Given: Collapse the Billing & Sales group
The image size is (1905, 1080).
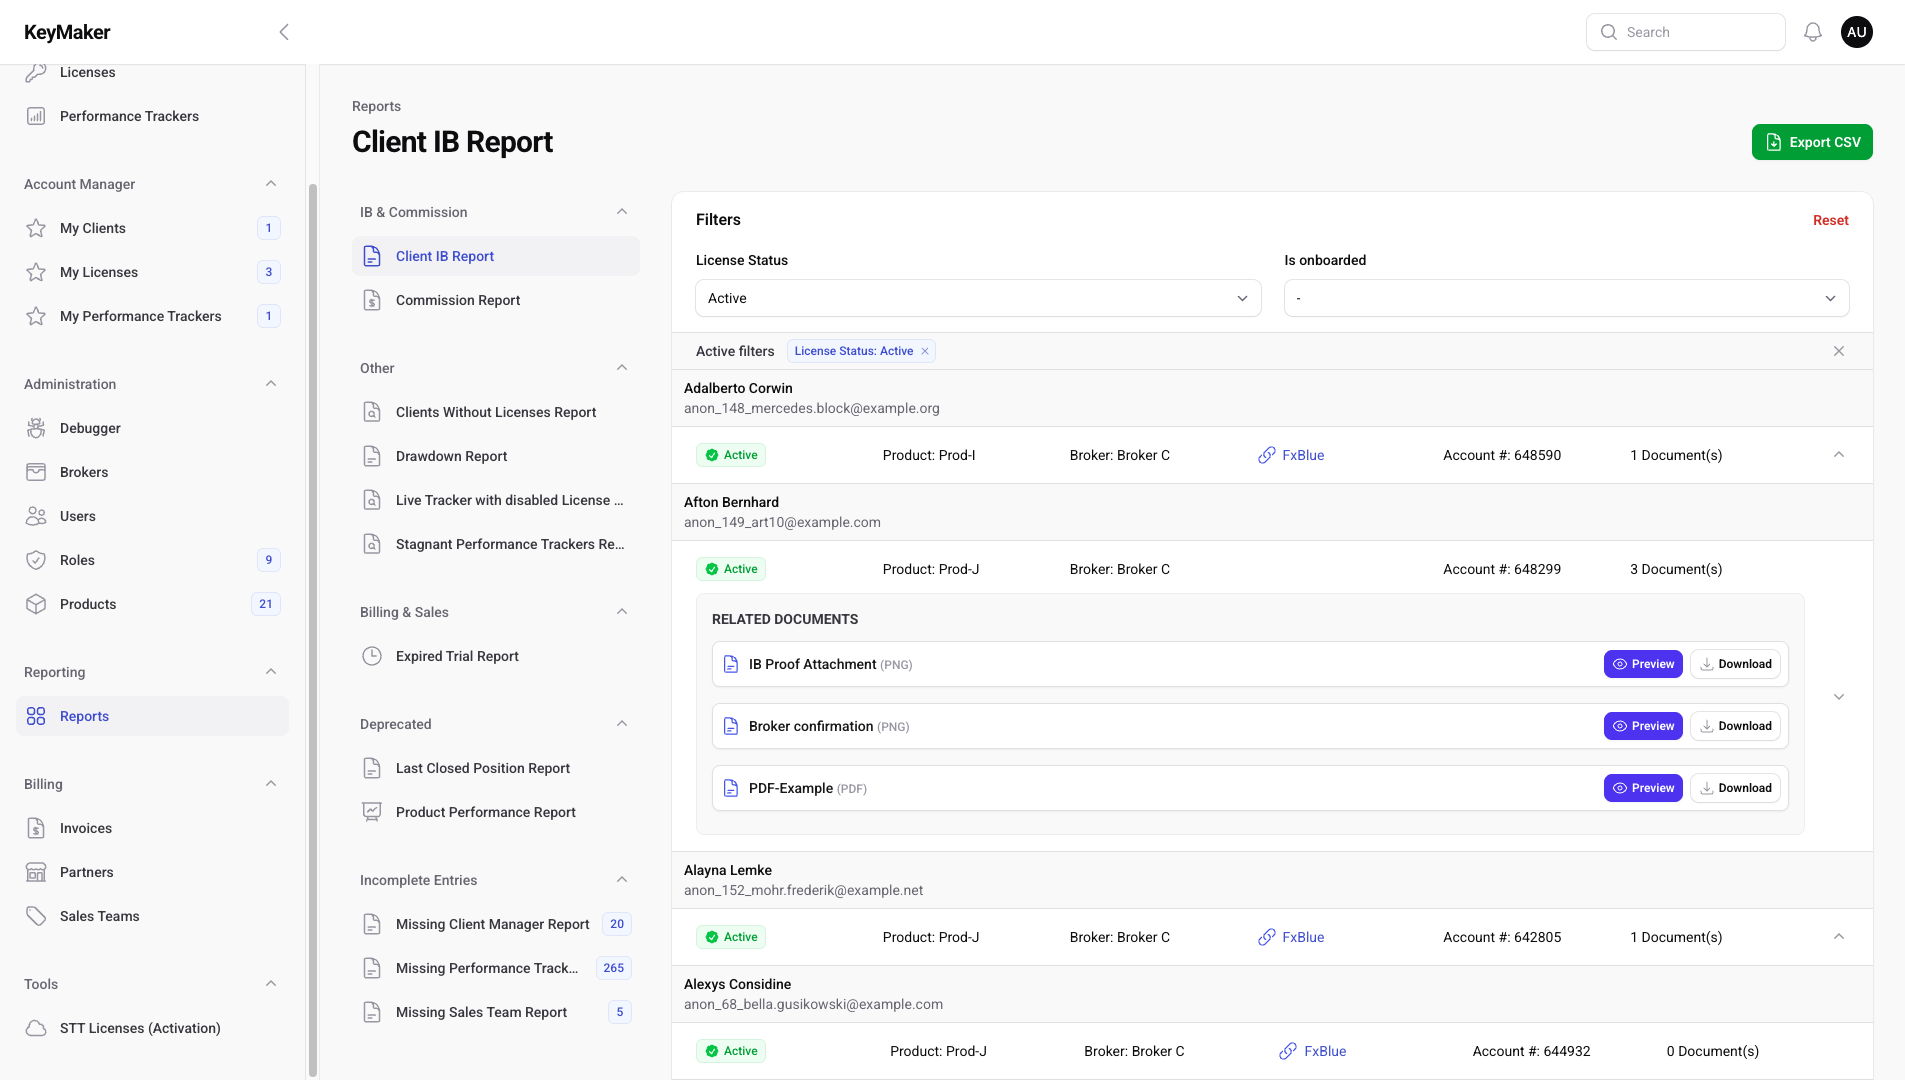Looking at the screenshot, I should (622, 612).
